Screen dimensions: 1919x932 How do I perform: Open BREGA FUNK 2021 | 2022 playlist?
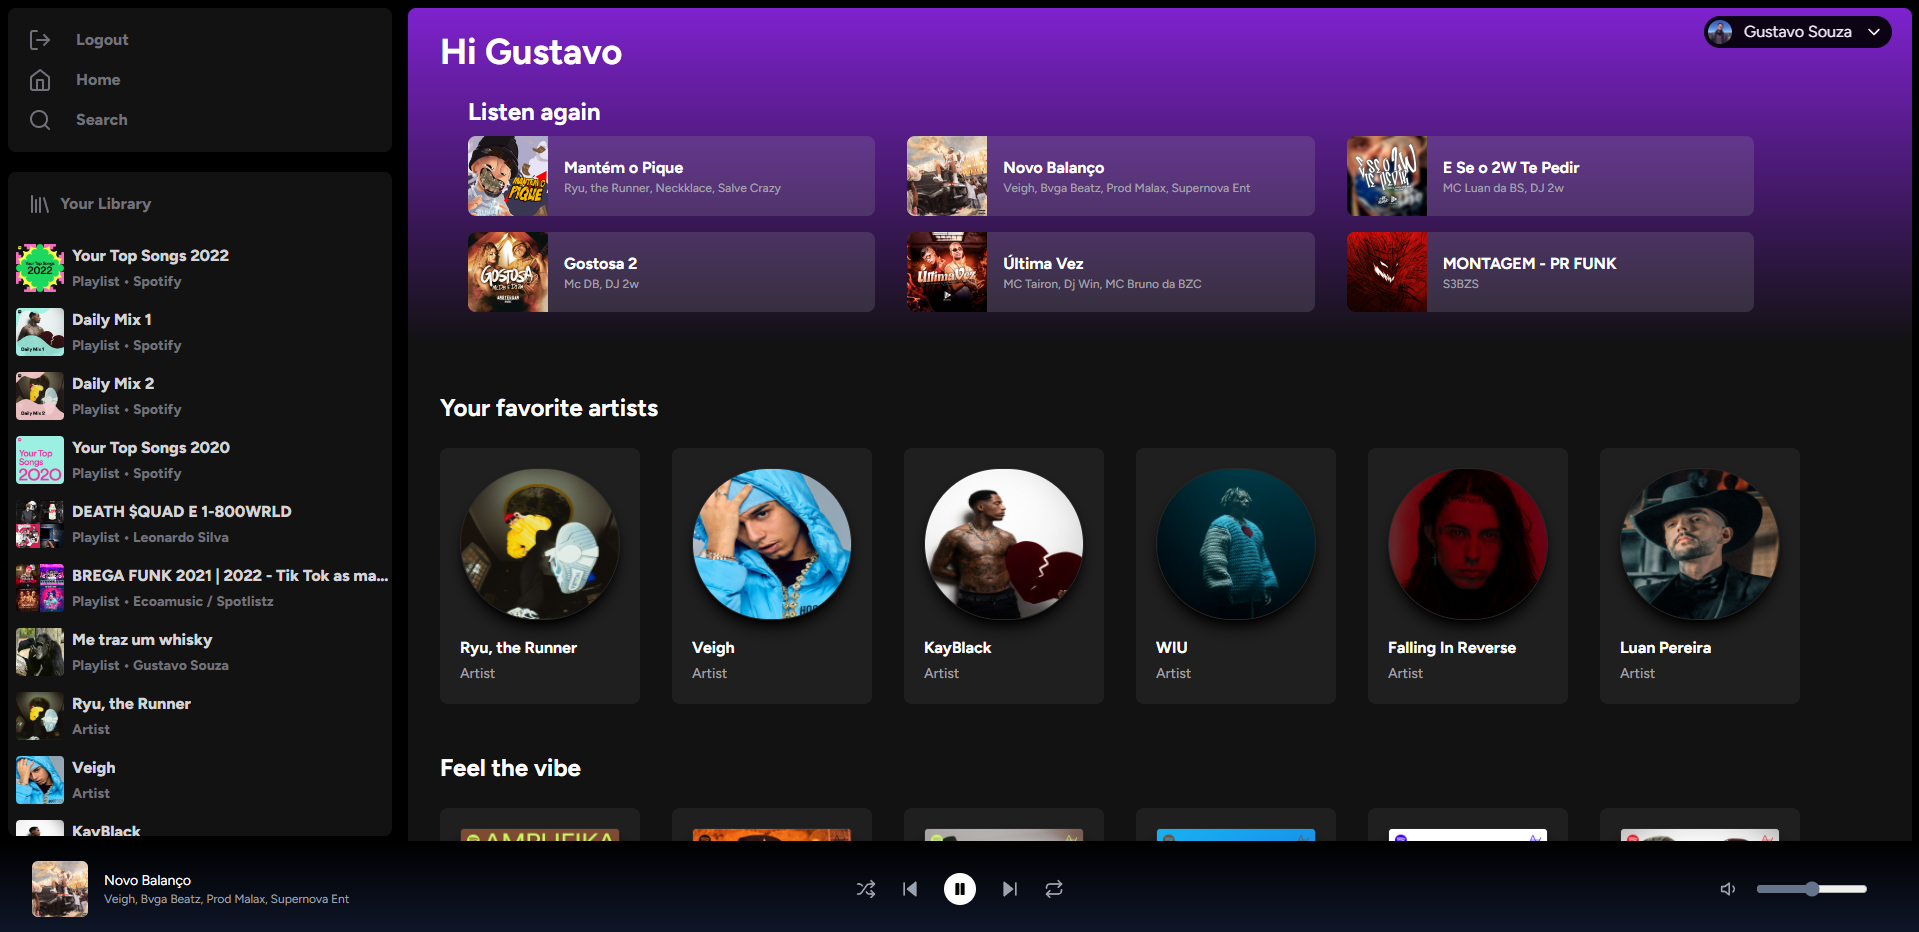tap(200, 588)
